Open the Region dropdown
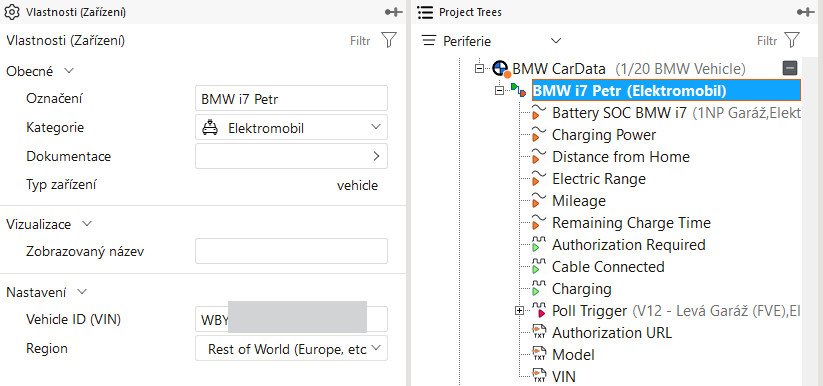823x386 pixels. (375, 348)
